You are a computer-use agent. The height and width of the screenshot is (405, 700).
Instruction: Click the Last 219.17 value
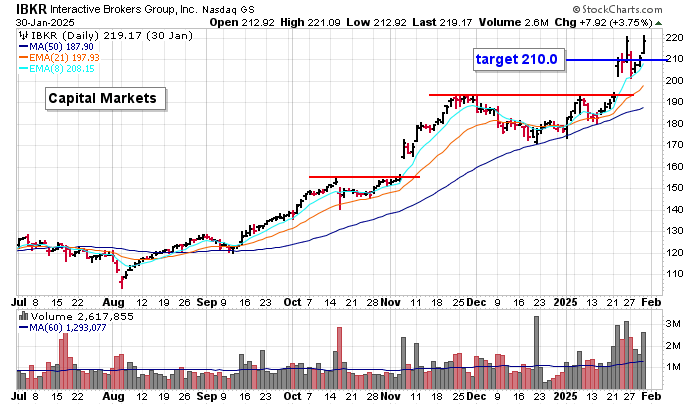[442, 22]
